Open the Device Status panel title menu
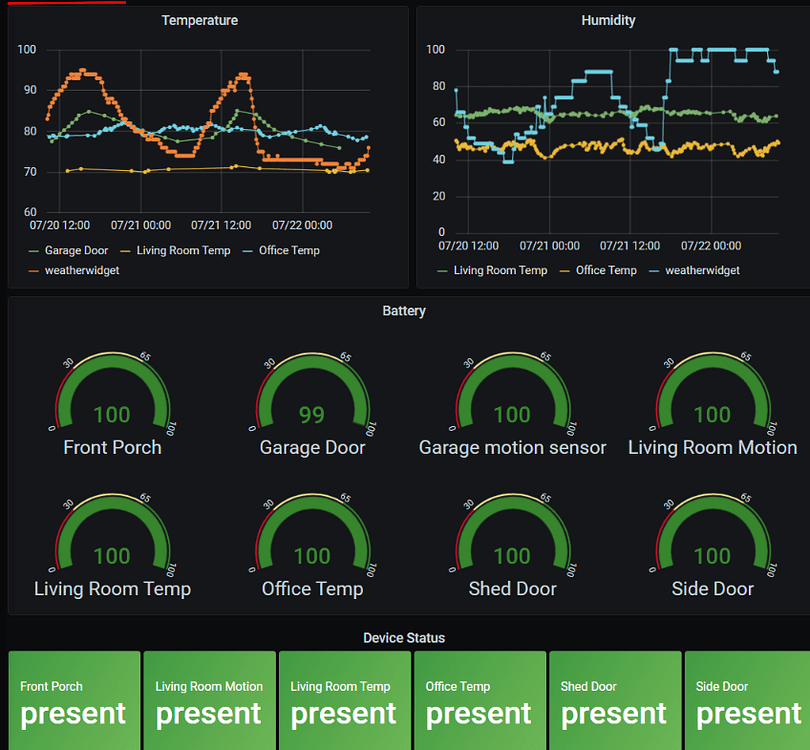 tap(404, 637)
